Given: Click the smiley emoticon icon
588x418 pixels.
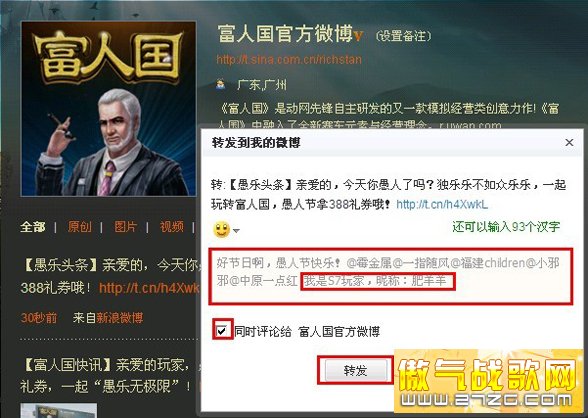Looking at the screenshot, I should pyautogui.click(x=221, y=229).
